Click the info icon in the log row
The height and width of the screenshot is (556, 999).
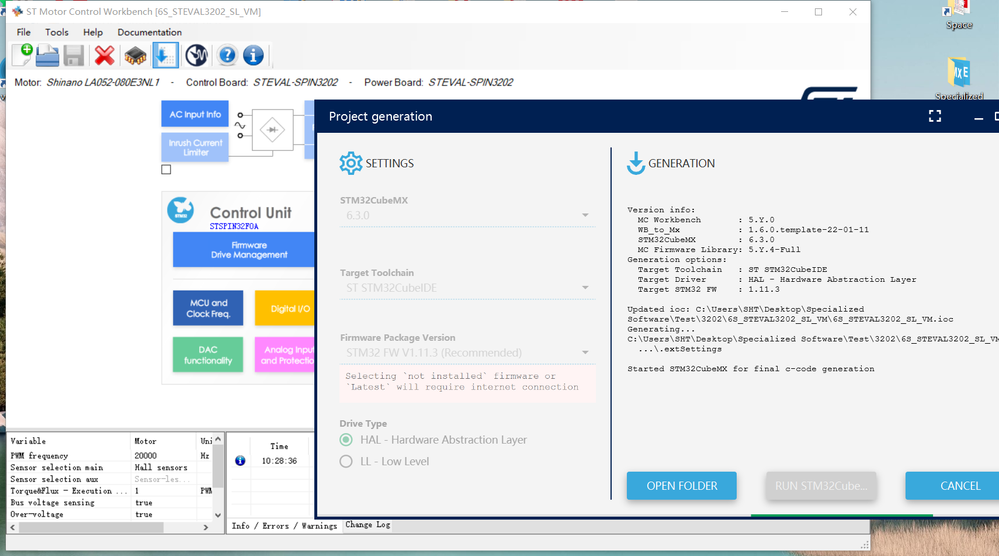point(240,460)
